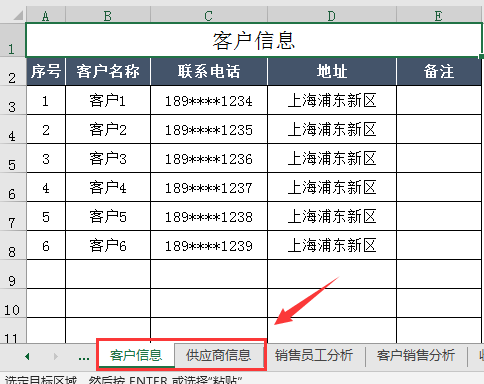
Task: Click the cell containing 客户3
Action: 108,159
